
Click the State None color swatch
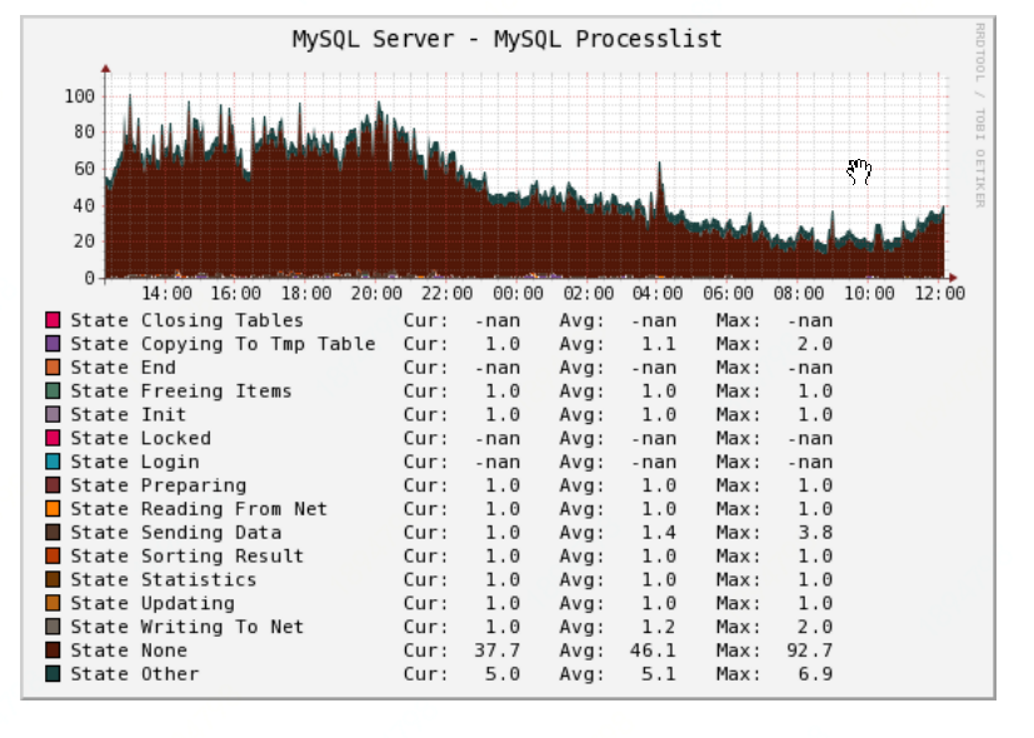[x=53, y=650]
